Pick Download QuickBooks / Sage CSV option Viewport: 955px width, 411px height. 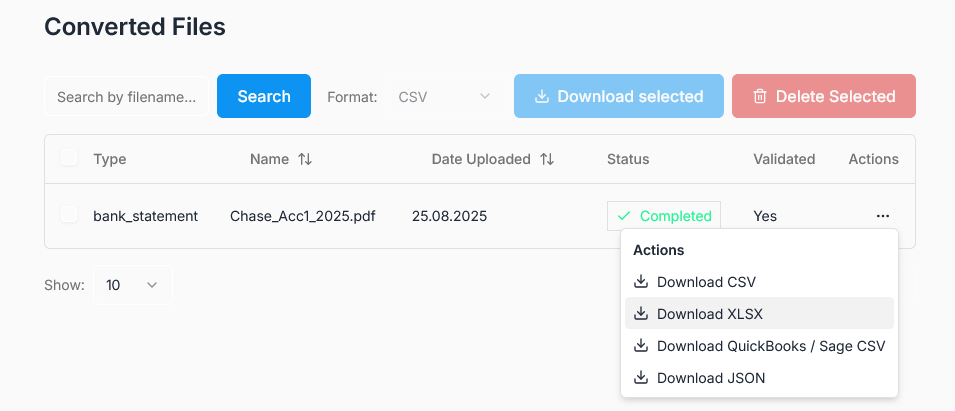pos(770,346)
